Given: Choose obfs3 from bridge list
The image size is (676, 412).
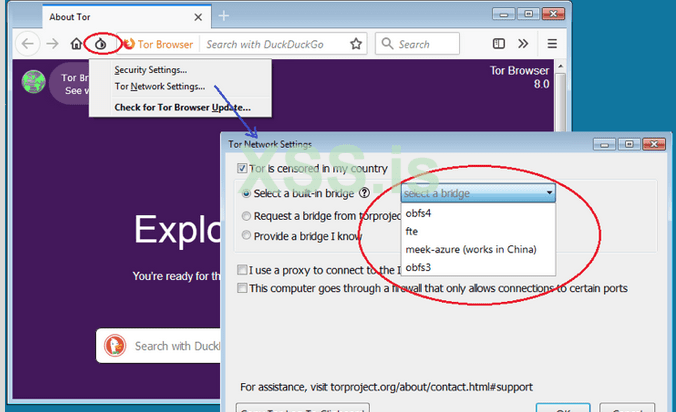Looking at the screenshot, I should 478,267.
